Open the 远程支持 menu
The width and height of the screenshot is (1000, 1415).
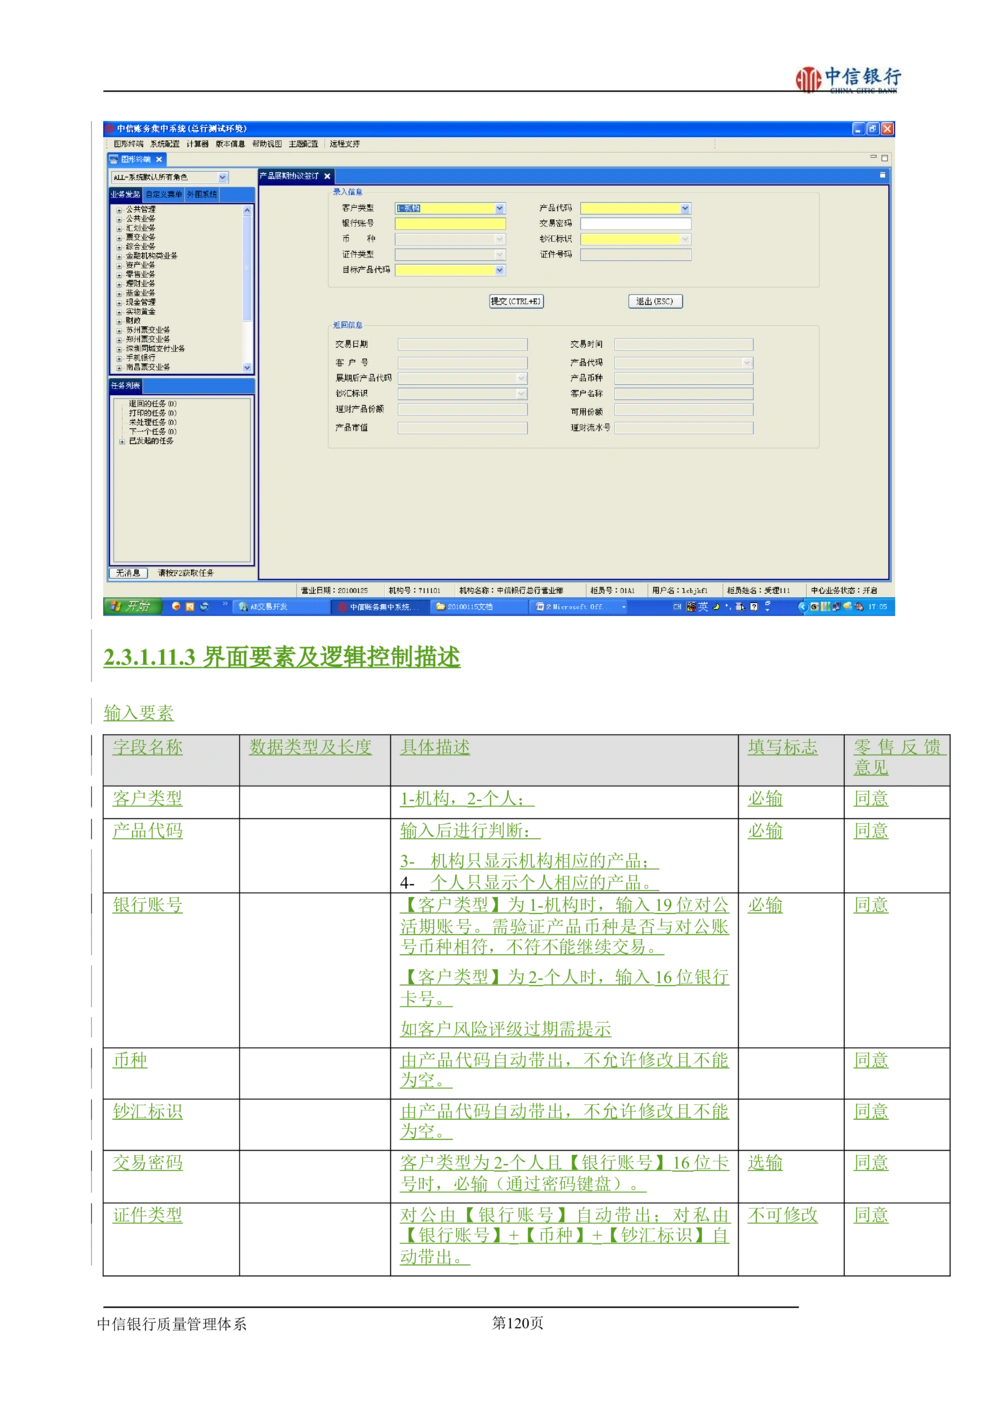[x=344, y=144]
